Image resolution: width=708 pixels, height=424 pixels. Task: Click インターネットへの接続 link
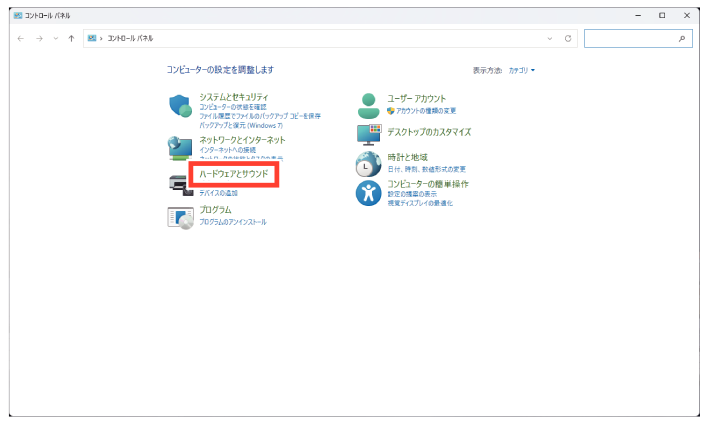(x=228, y=150)
